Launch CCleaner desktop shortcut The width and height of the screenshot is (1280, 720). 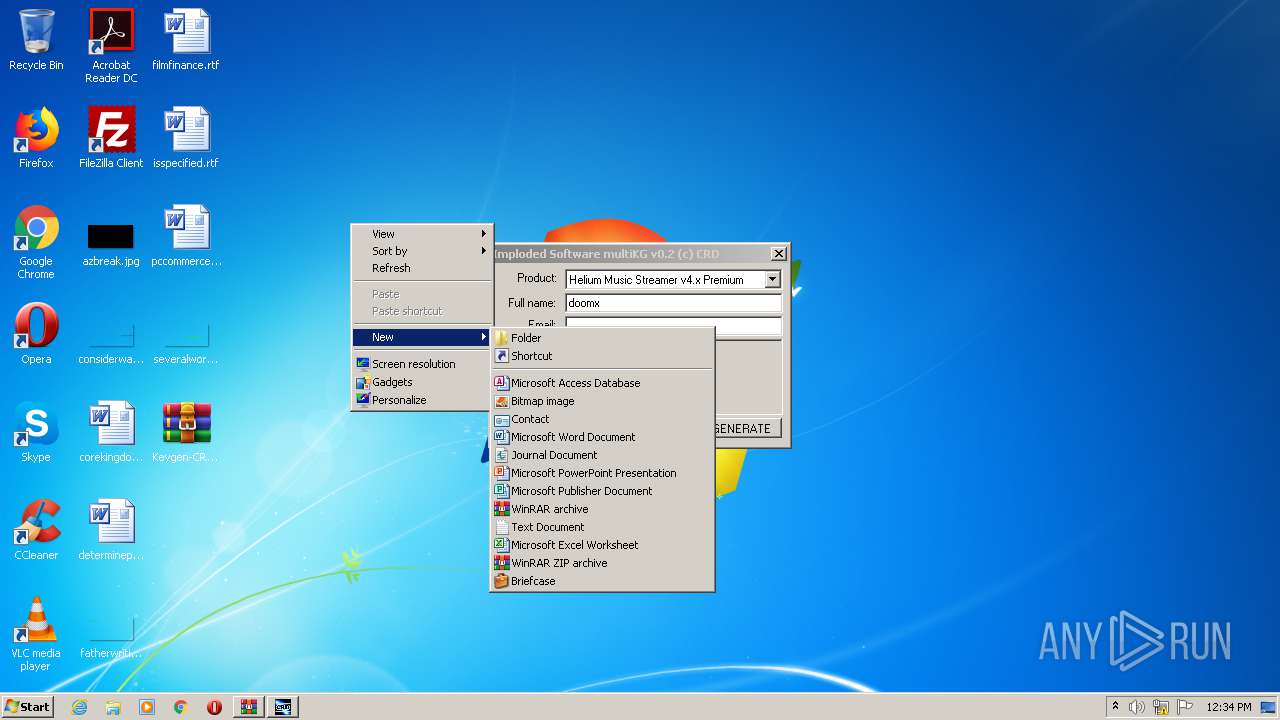coord(36,530)
